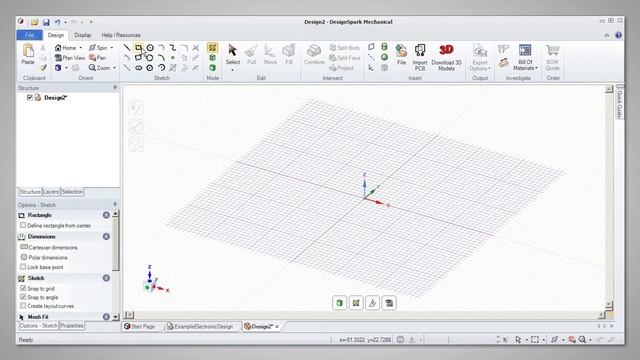Select the Three-Point Rectangle tool
Screen dimensions: 640x360
138,58
